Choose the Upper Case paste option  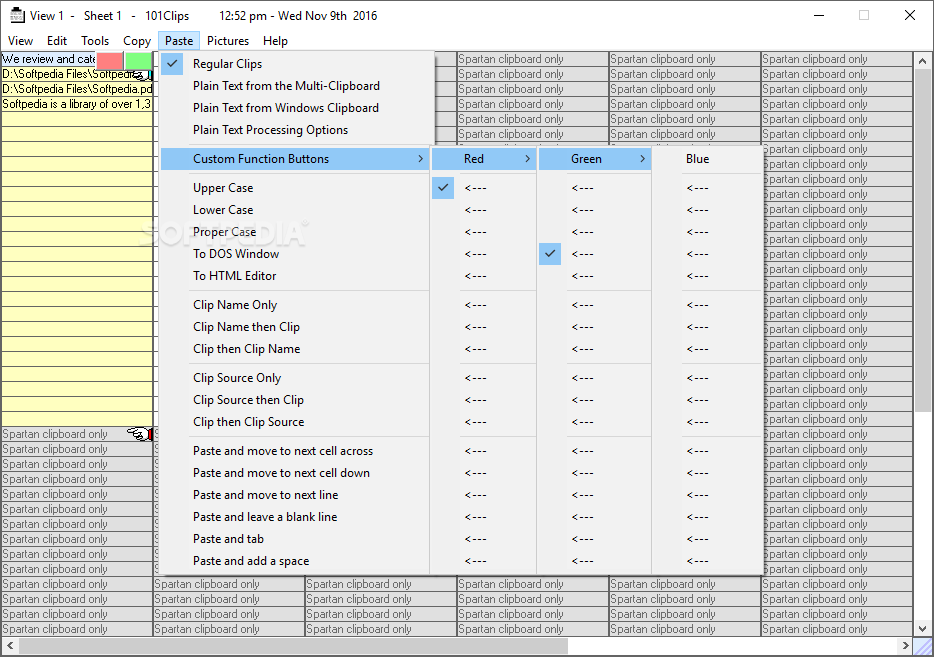pos(295,188)
